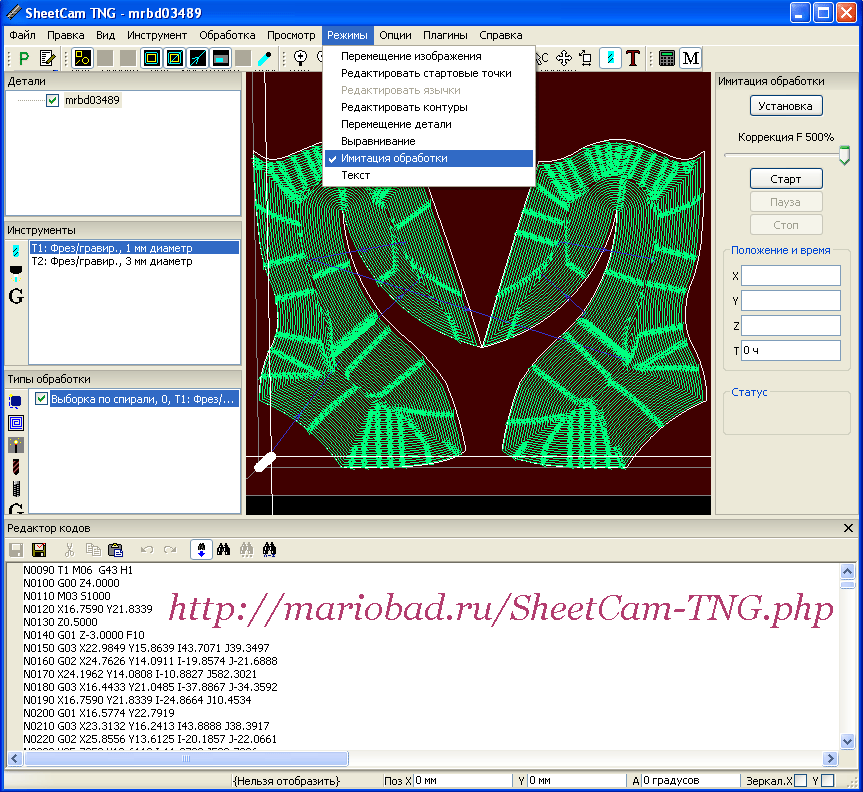Toggle the yellow nested rectangles view icon
Image resolution: width=863 pixels, height=792 pixels.
pyautogui.click(x=151, y=58)
